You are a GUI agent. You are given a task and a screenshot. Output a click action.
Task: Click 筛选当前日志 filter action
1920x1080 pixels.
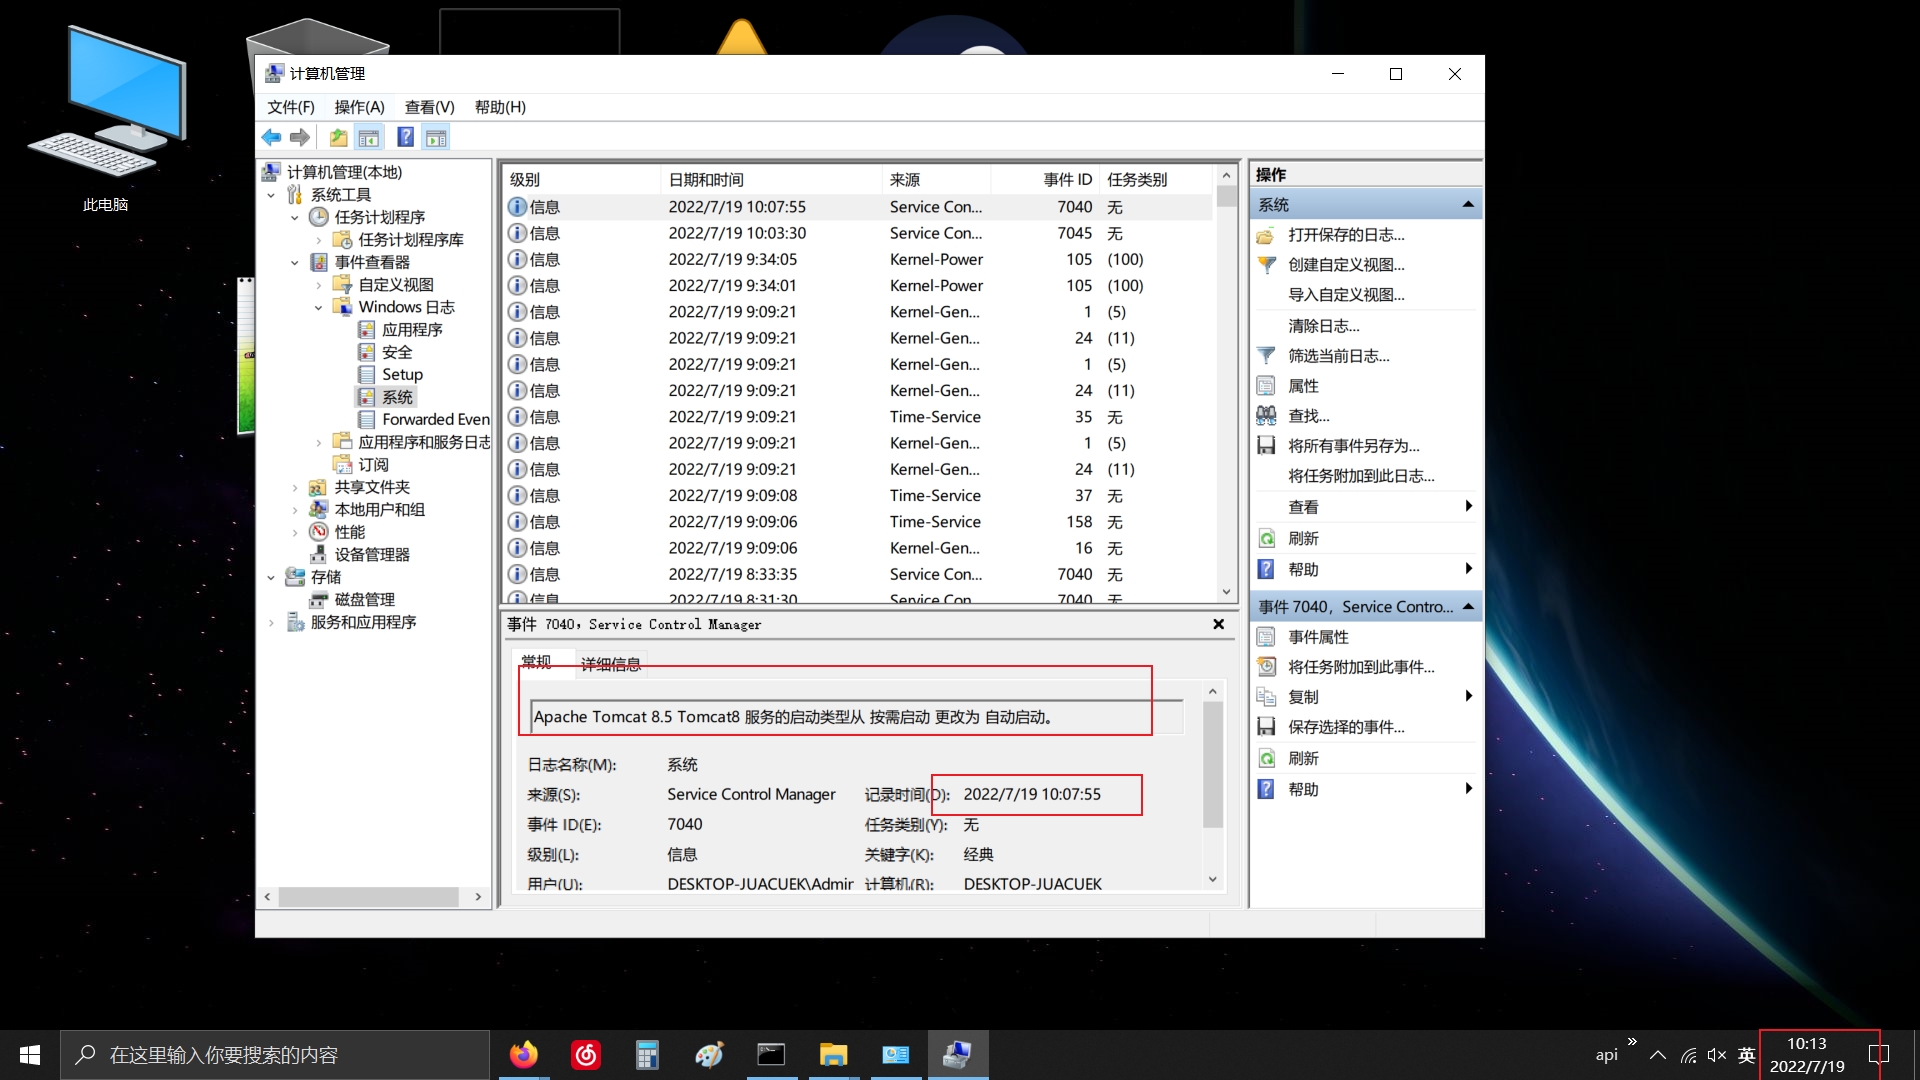click(1339, 356)
